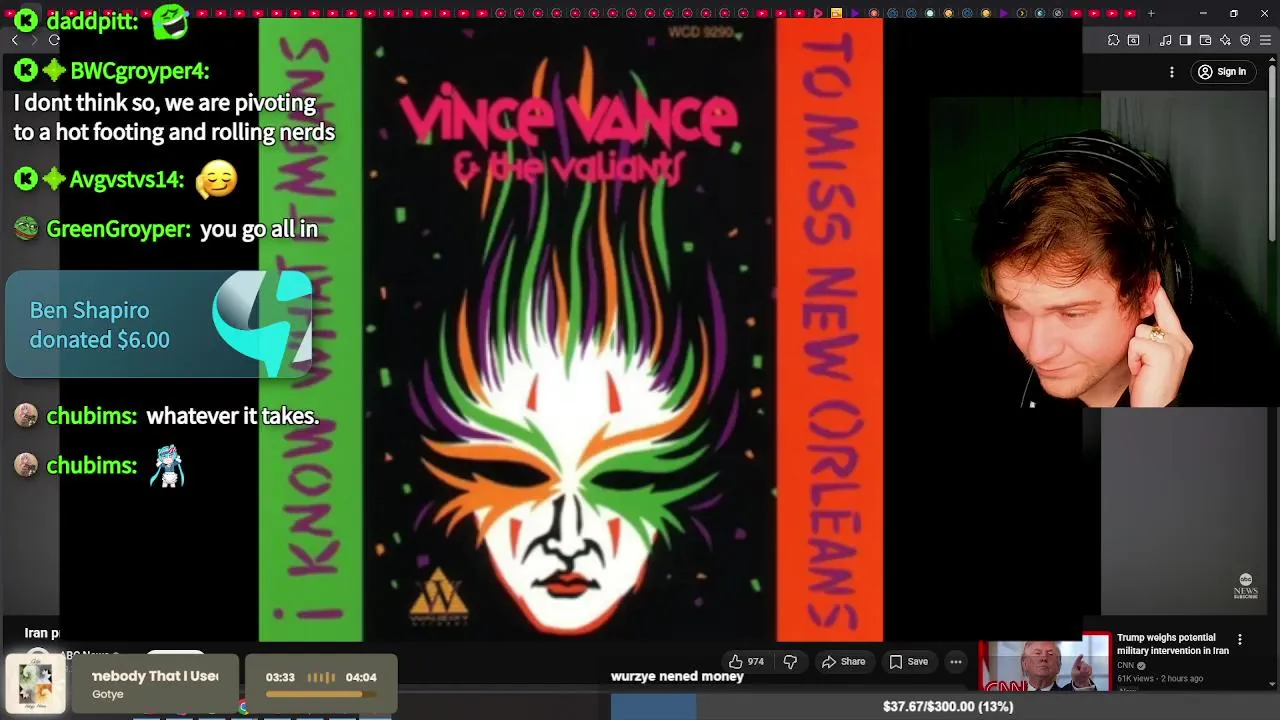Open the VPN shield icon

coord(1245,40)
